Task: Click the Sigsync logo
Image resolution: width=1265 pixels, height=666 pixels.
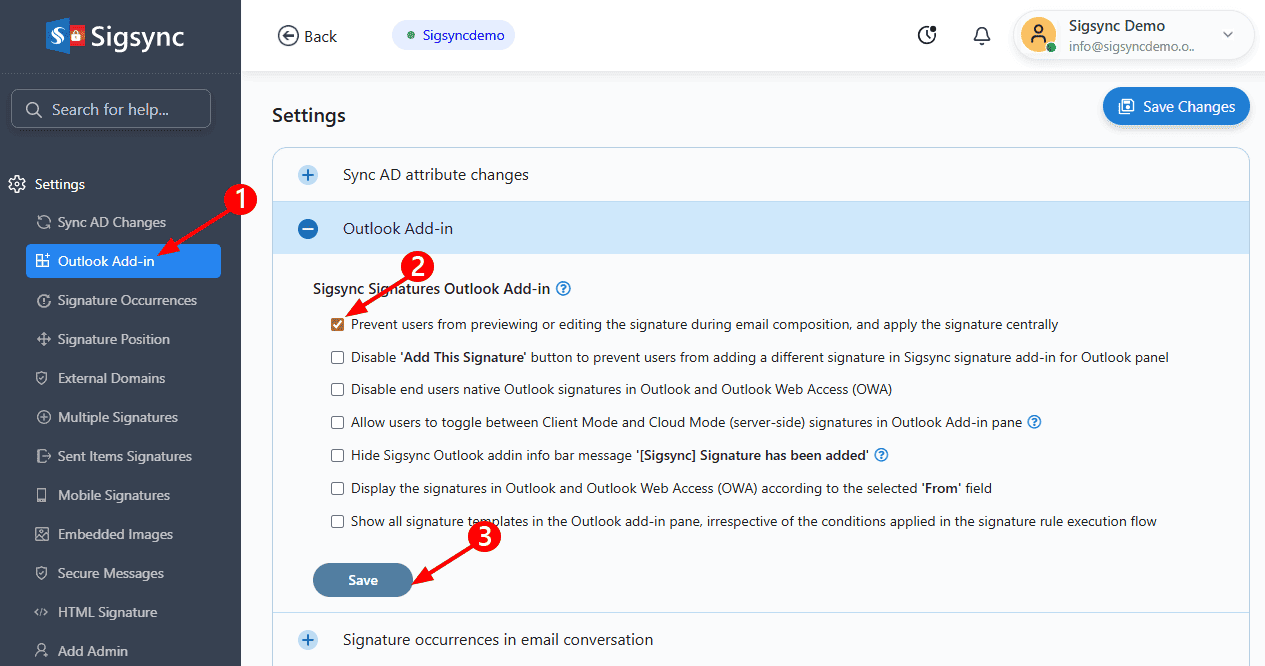Action: 115,37
